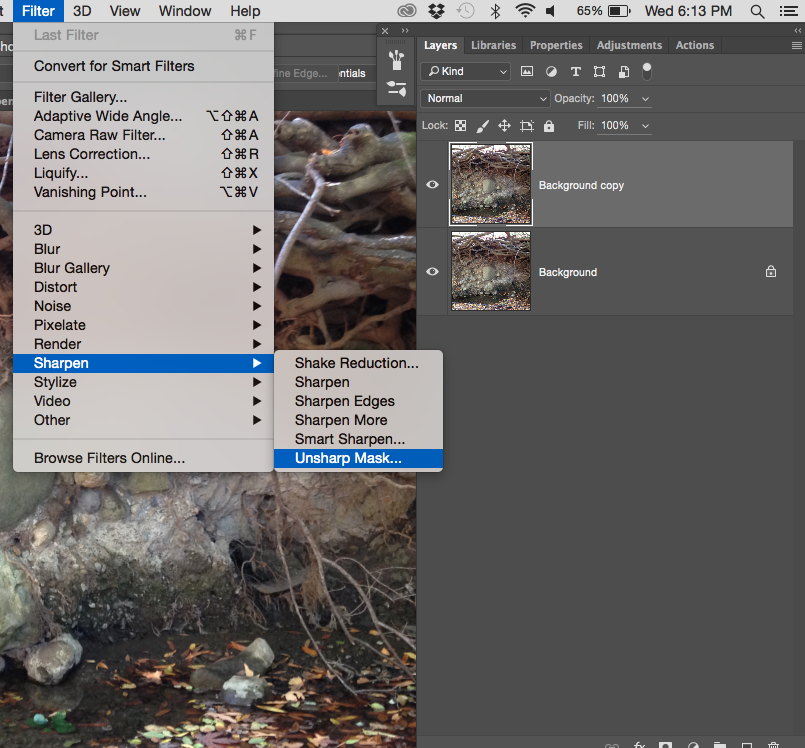Filter layers by type layer icon

(x=576, y=71)
